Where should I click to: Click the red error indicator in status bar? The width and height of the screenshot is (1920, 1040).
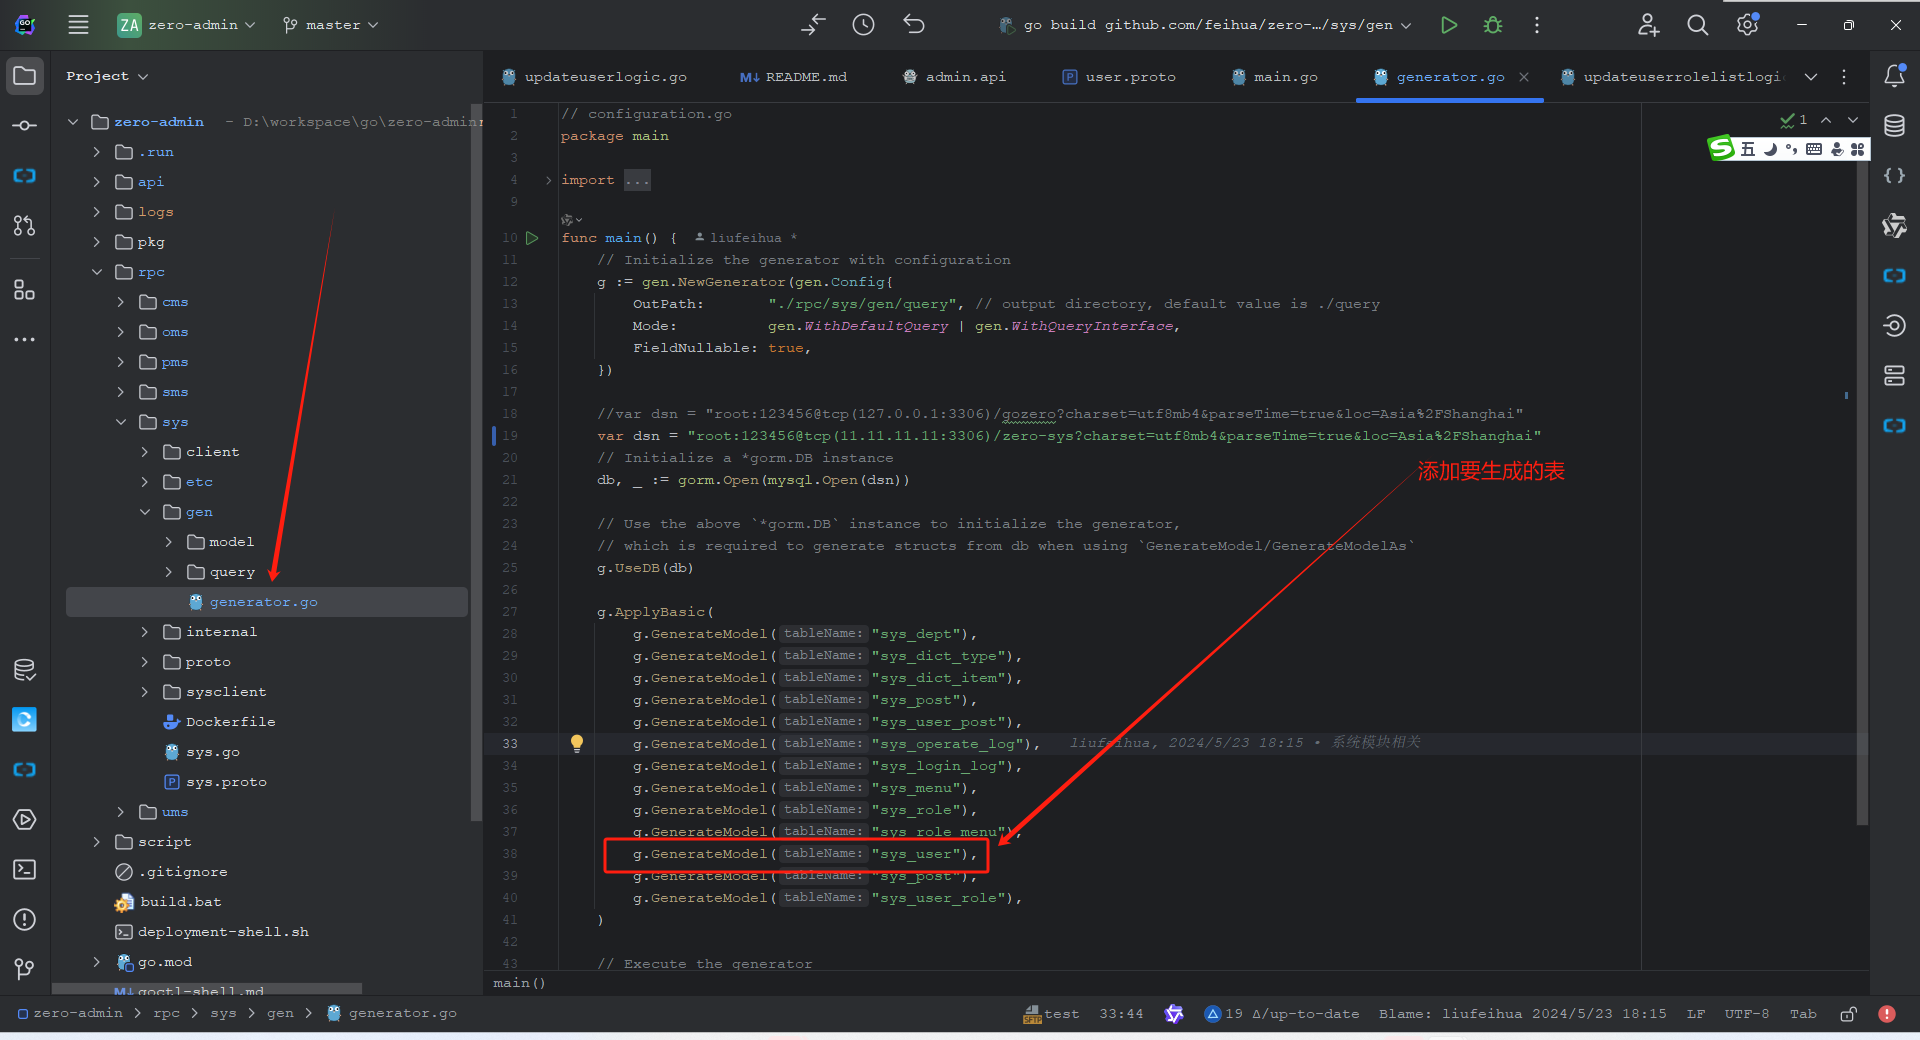[1887, 1014]
